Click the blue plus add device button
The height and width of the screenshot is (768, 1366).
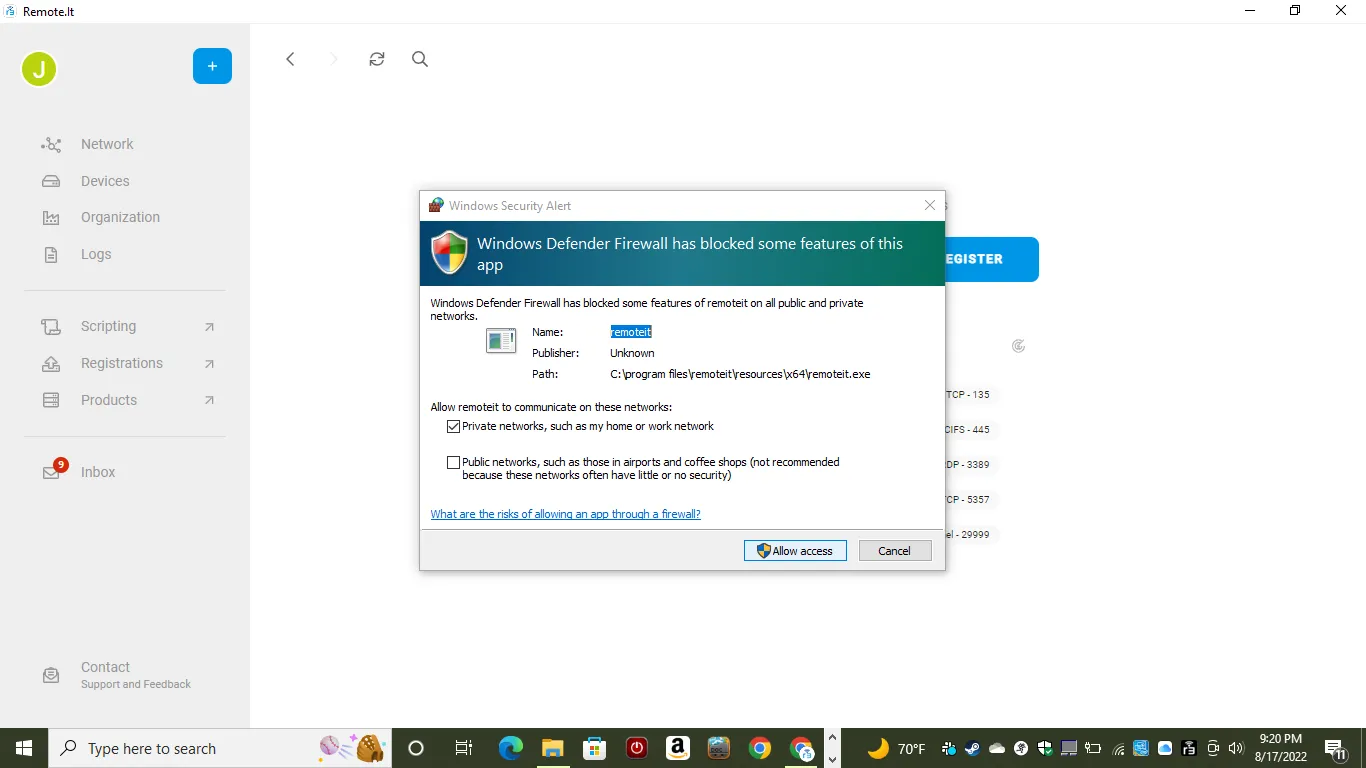pos(212,66)
